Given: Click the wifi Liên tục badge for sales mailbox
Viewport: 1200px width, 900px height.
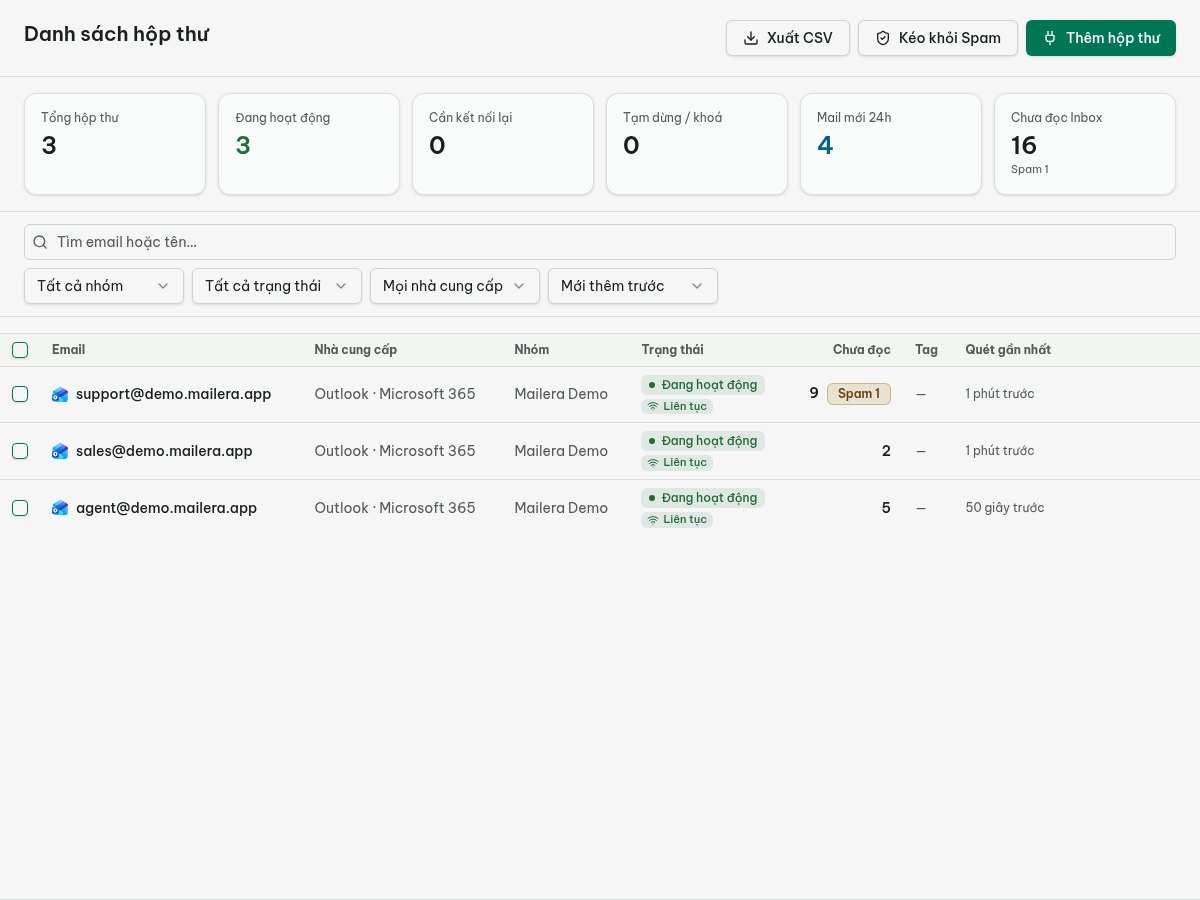Looking at the screenshot, I should click(x=677, y=463).
